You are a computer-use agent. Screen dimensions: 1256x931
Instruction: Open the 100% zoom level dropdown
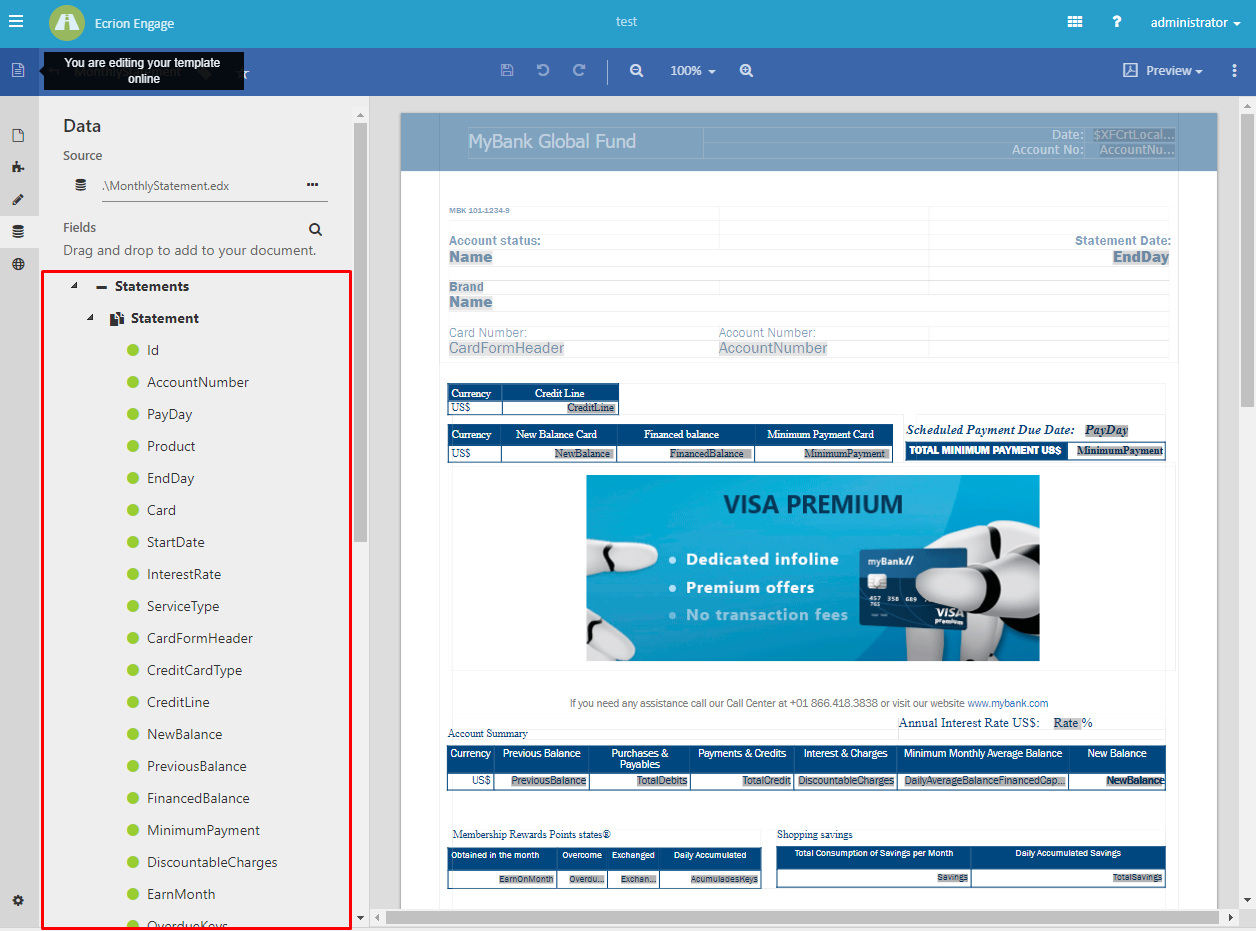692,71
